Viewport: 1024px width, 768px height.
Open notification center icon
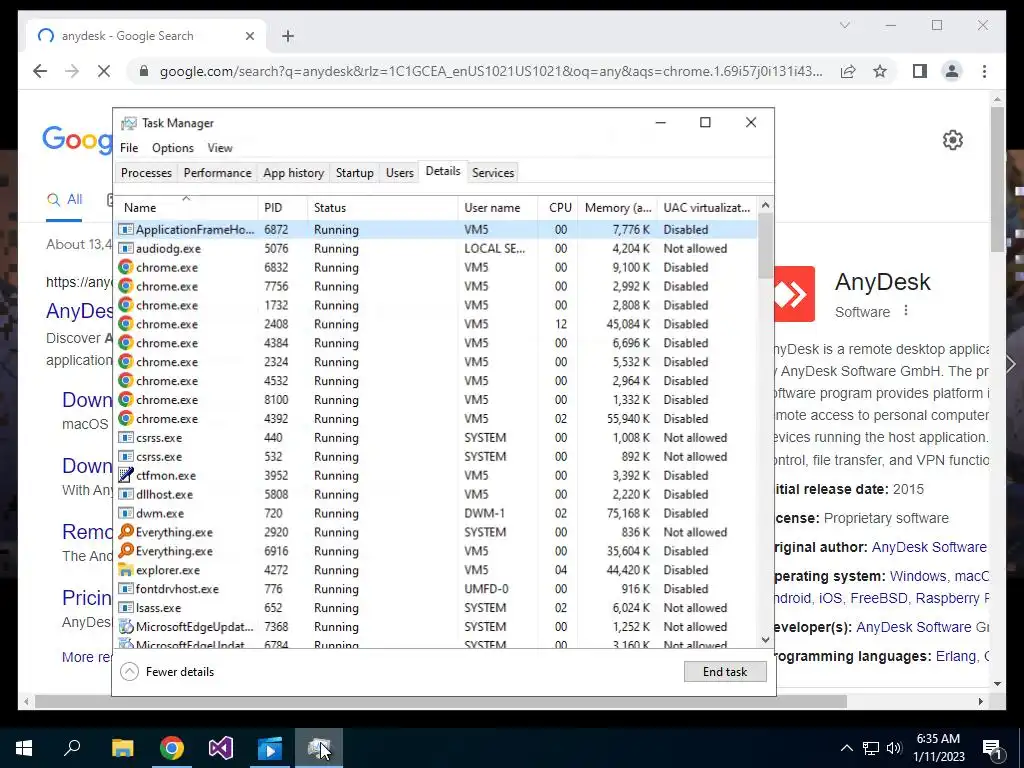(x=992, y=748)
